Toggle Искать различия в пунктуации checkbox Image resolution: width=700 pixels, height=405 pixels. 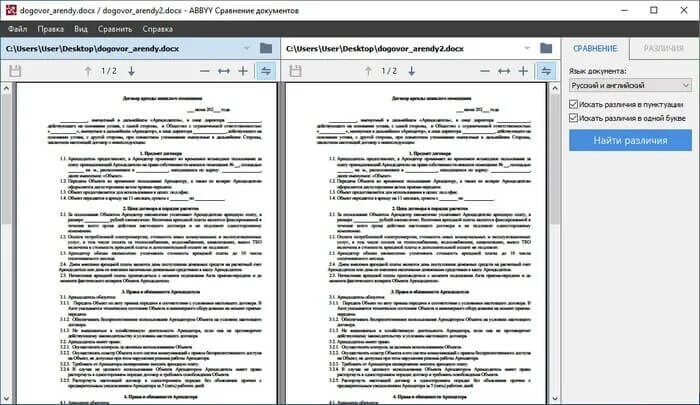pyautogui.click(x=574, y=104)
